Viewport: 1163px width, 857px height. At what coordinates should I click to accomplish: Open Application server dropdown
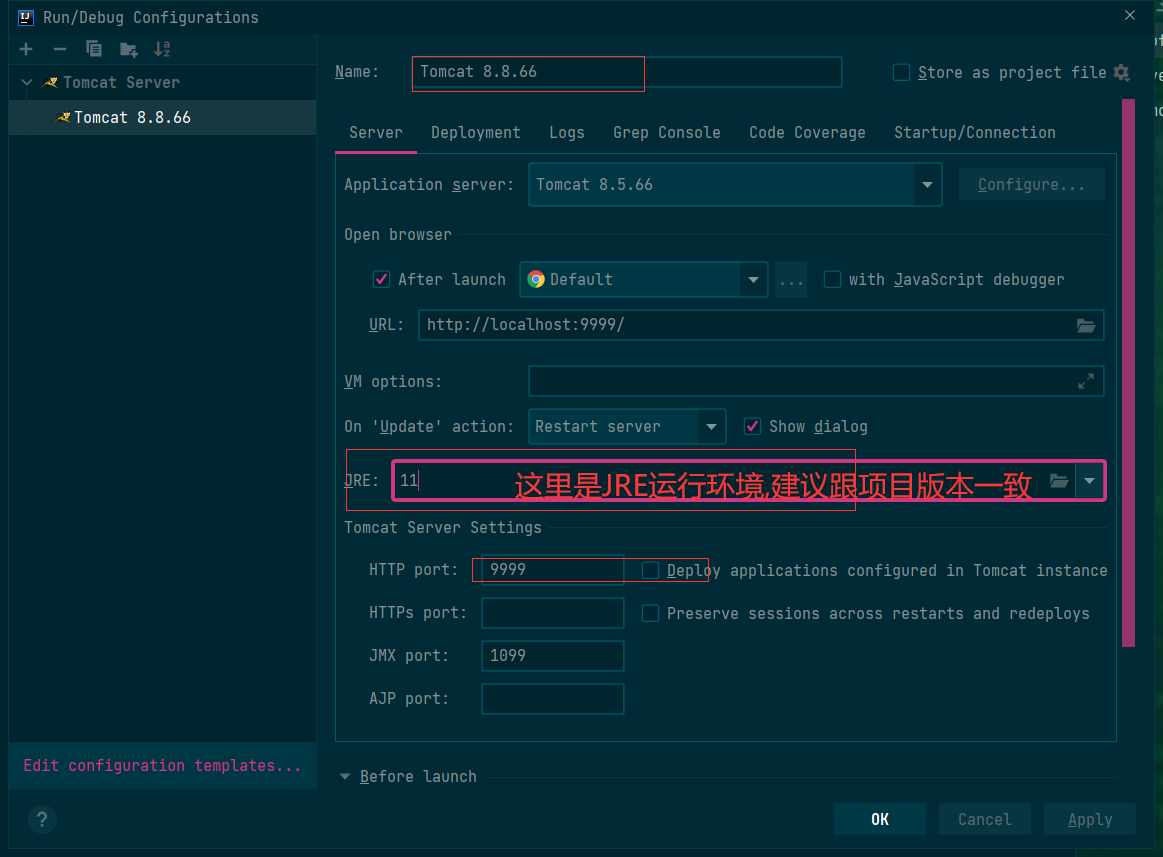tap(927, 185)
